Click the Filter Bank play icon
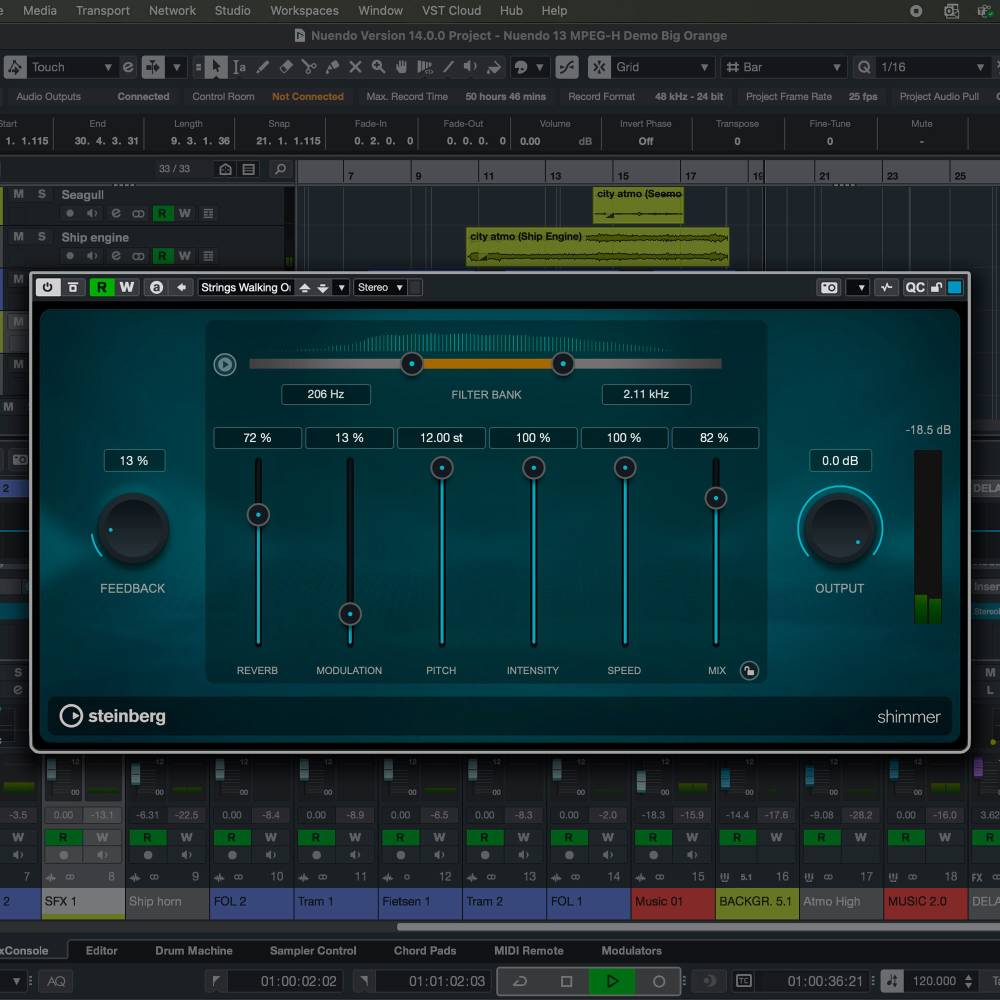 tap(225, 364)
